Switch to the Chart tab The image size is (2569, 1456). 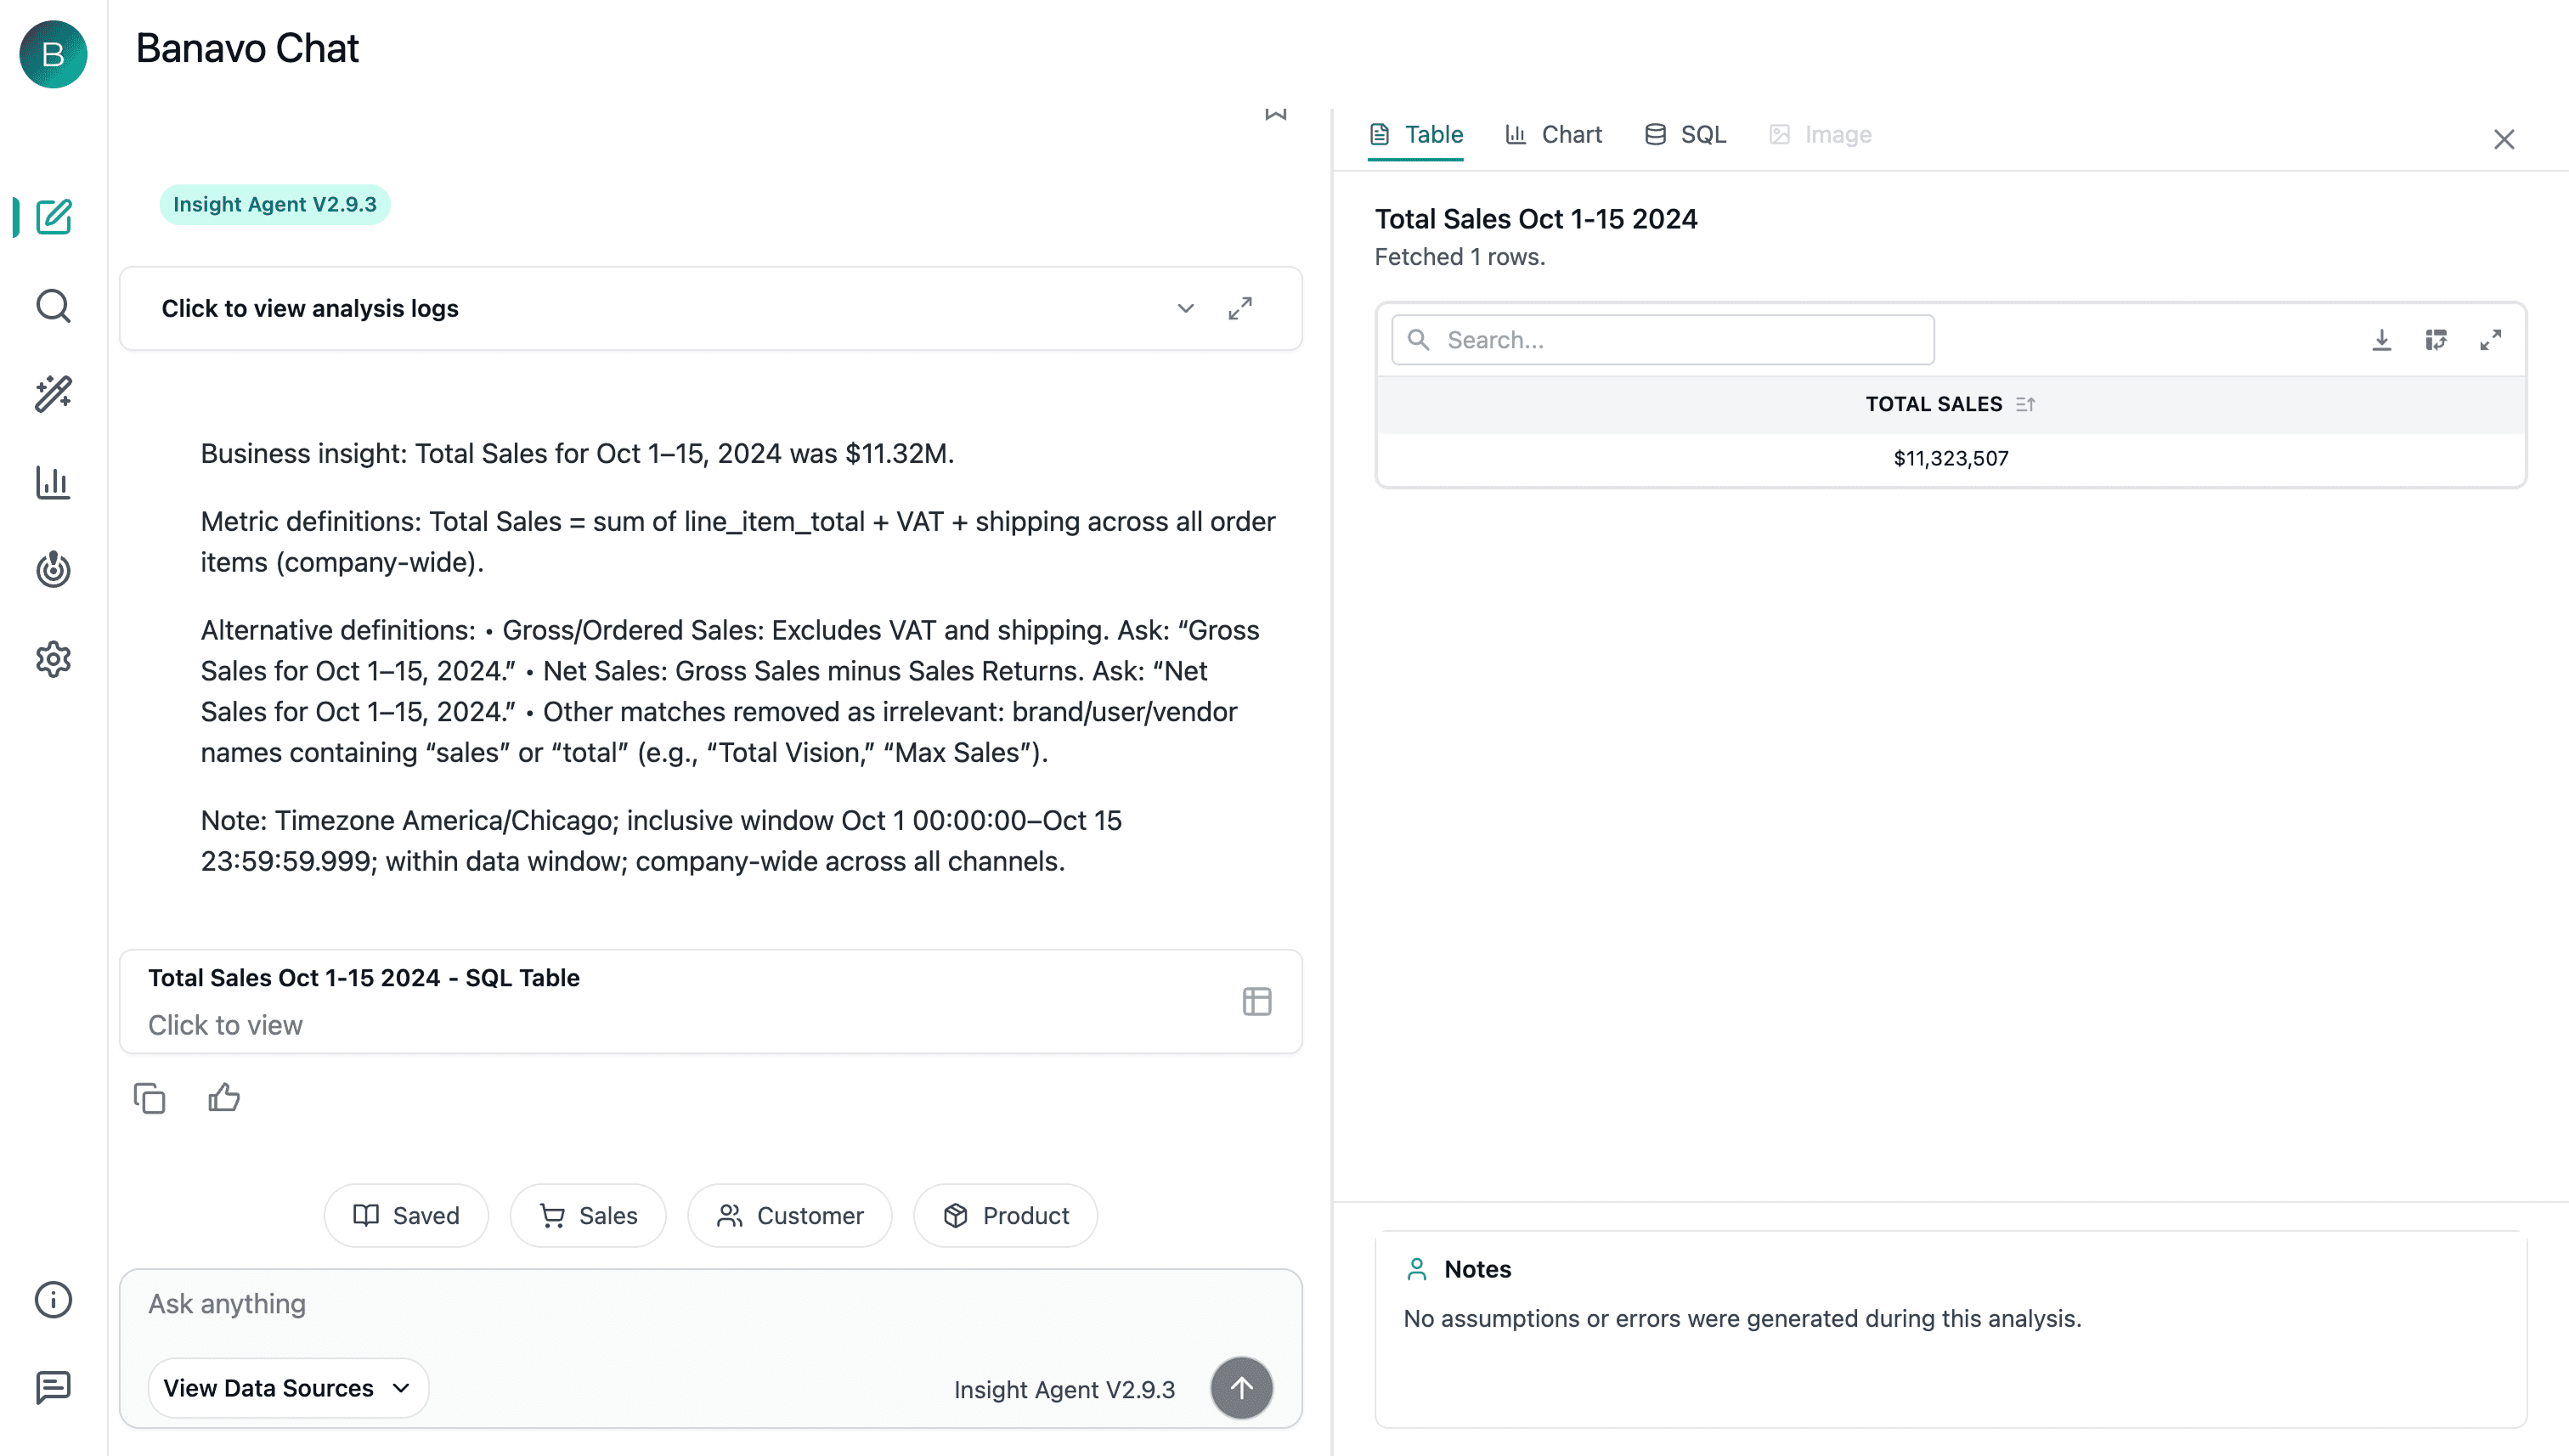[1553, 134]
